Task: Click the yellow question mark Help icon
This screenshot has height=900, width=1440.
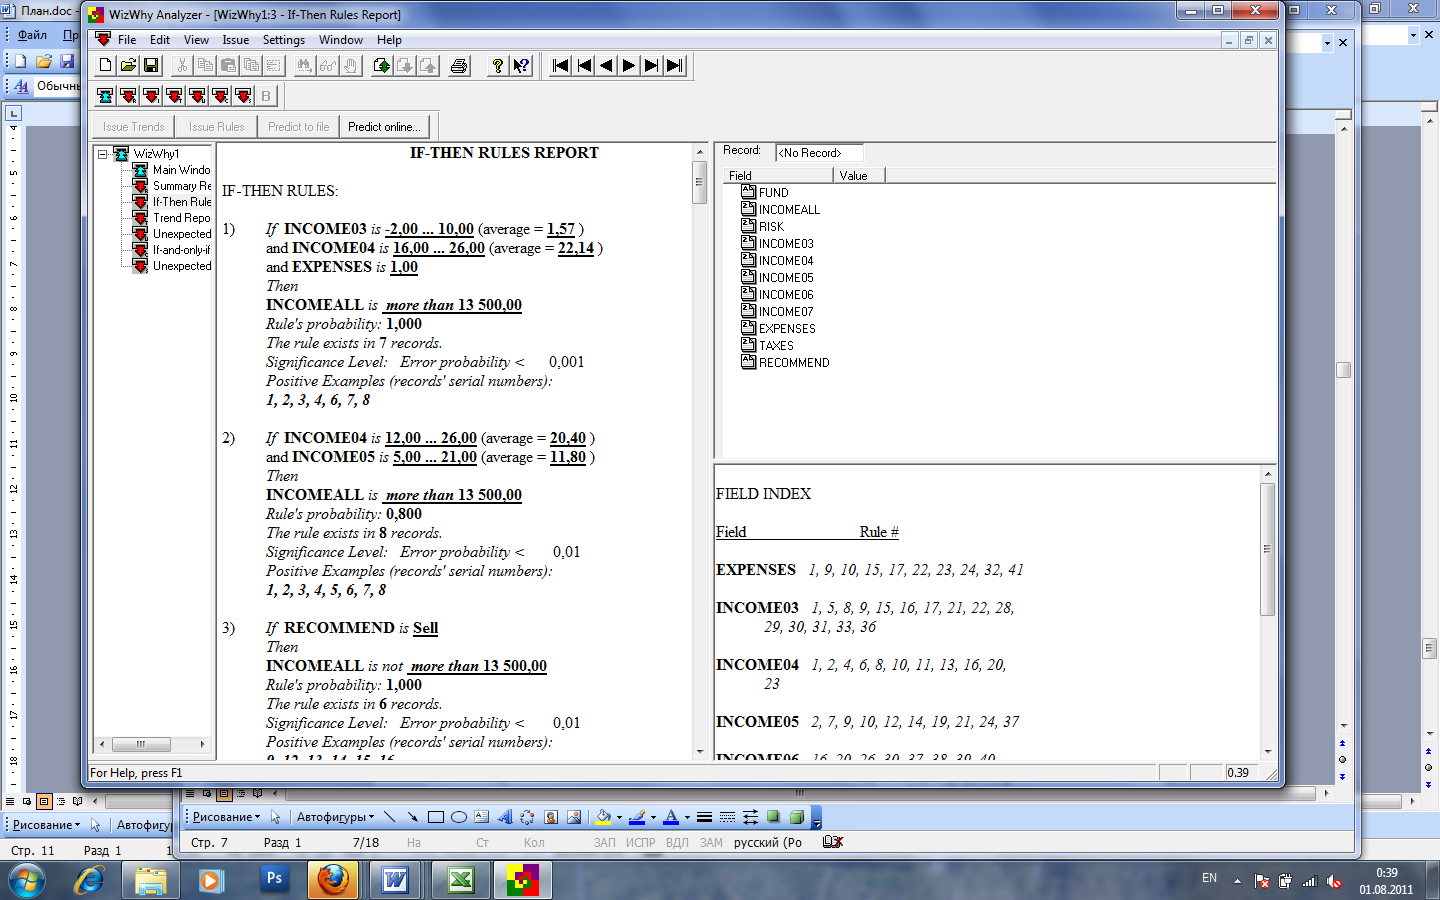Action: (x=497, y=66)
